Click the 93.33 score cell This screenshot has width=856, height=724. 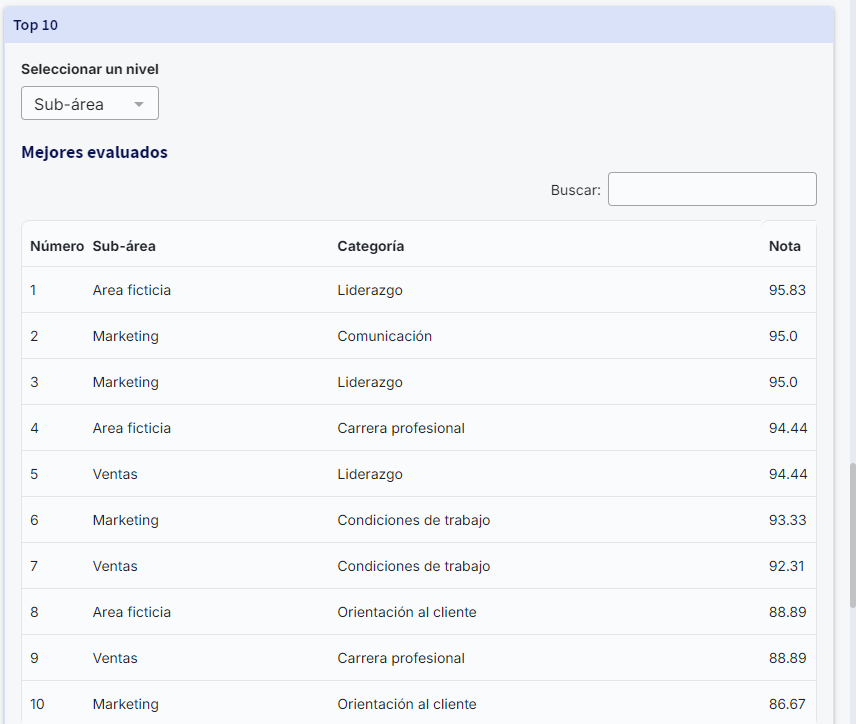(787, 520)
